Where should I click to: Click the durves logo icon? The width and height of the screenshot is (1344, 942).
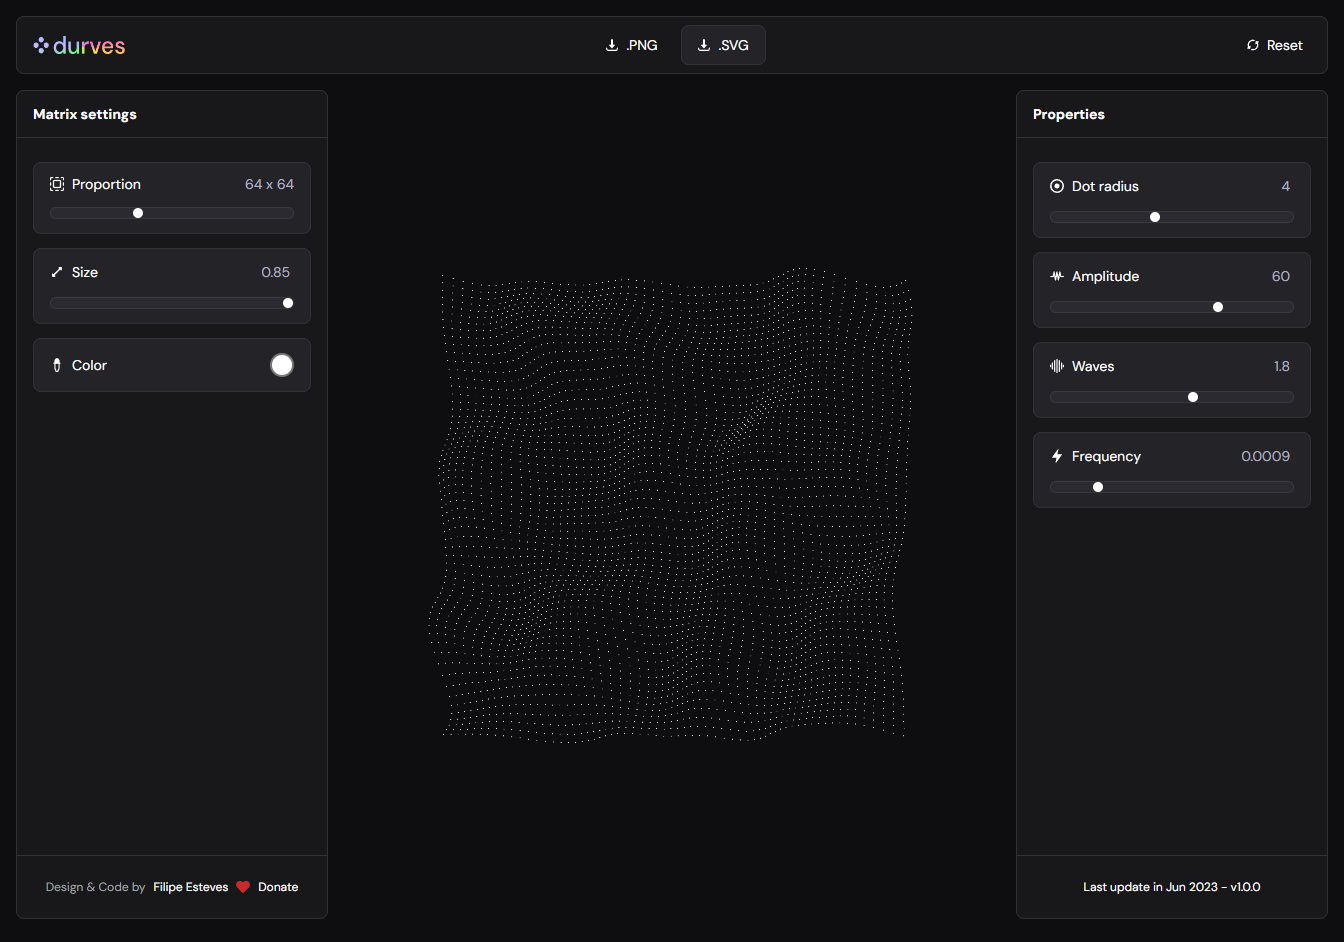pos(41,45)
